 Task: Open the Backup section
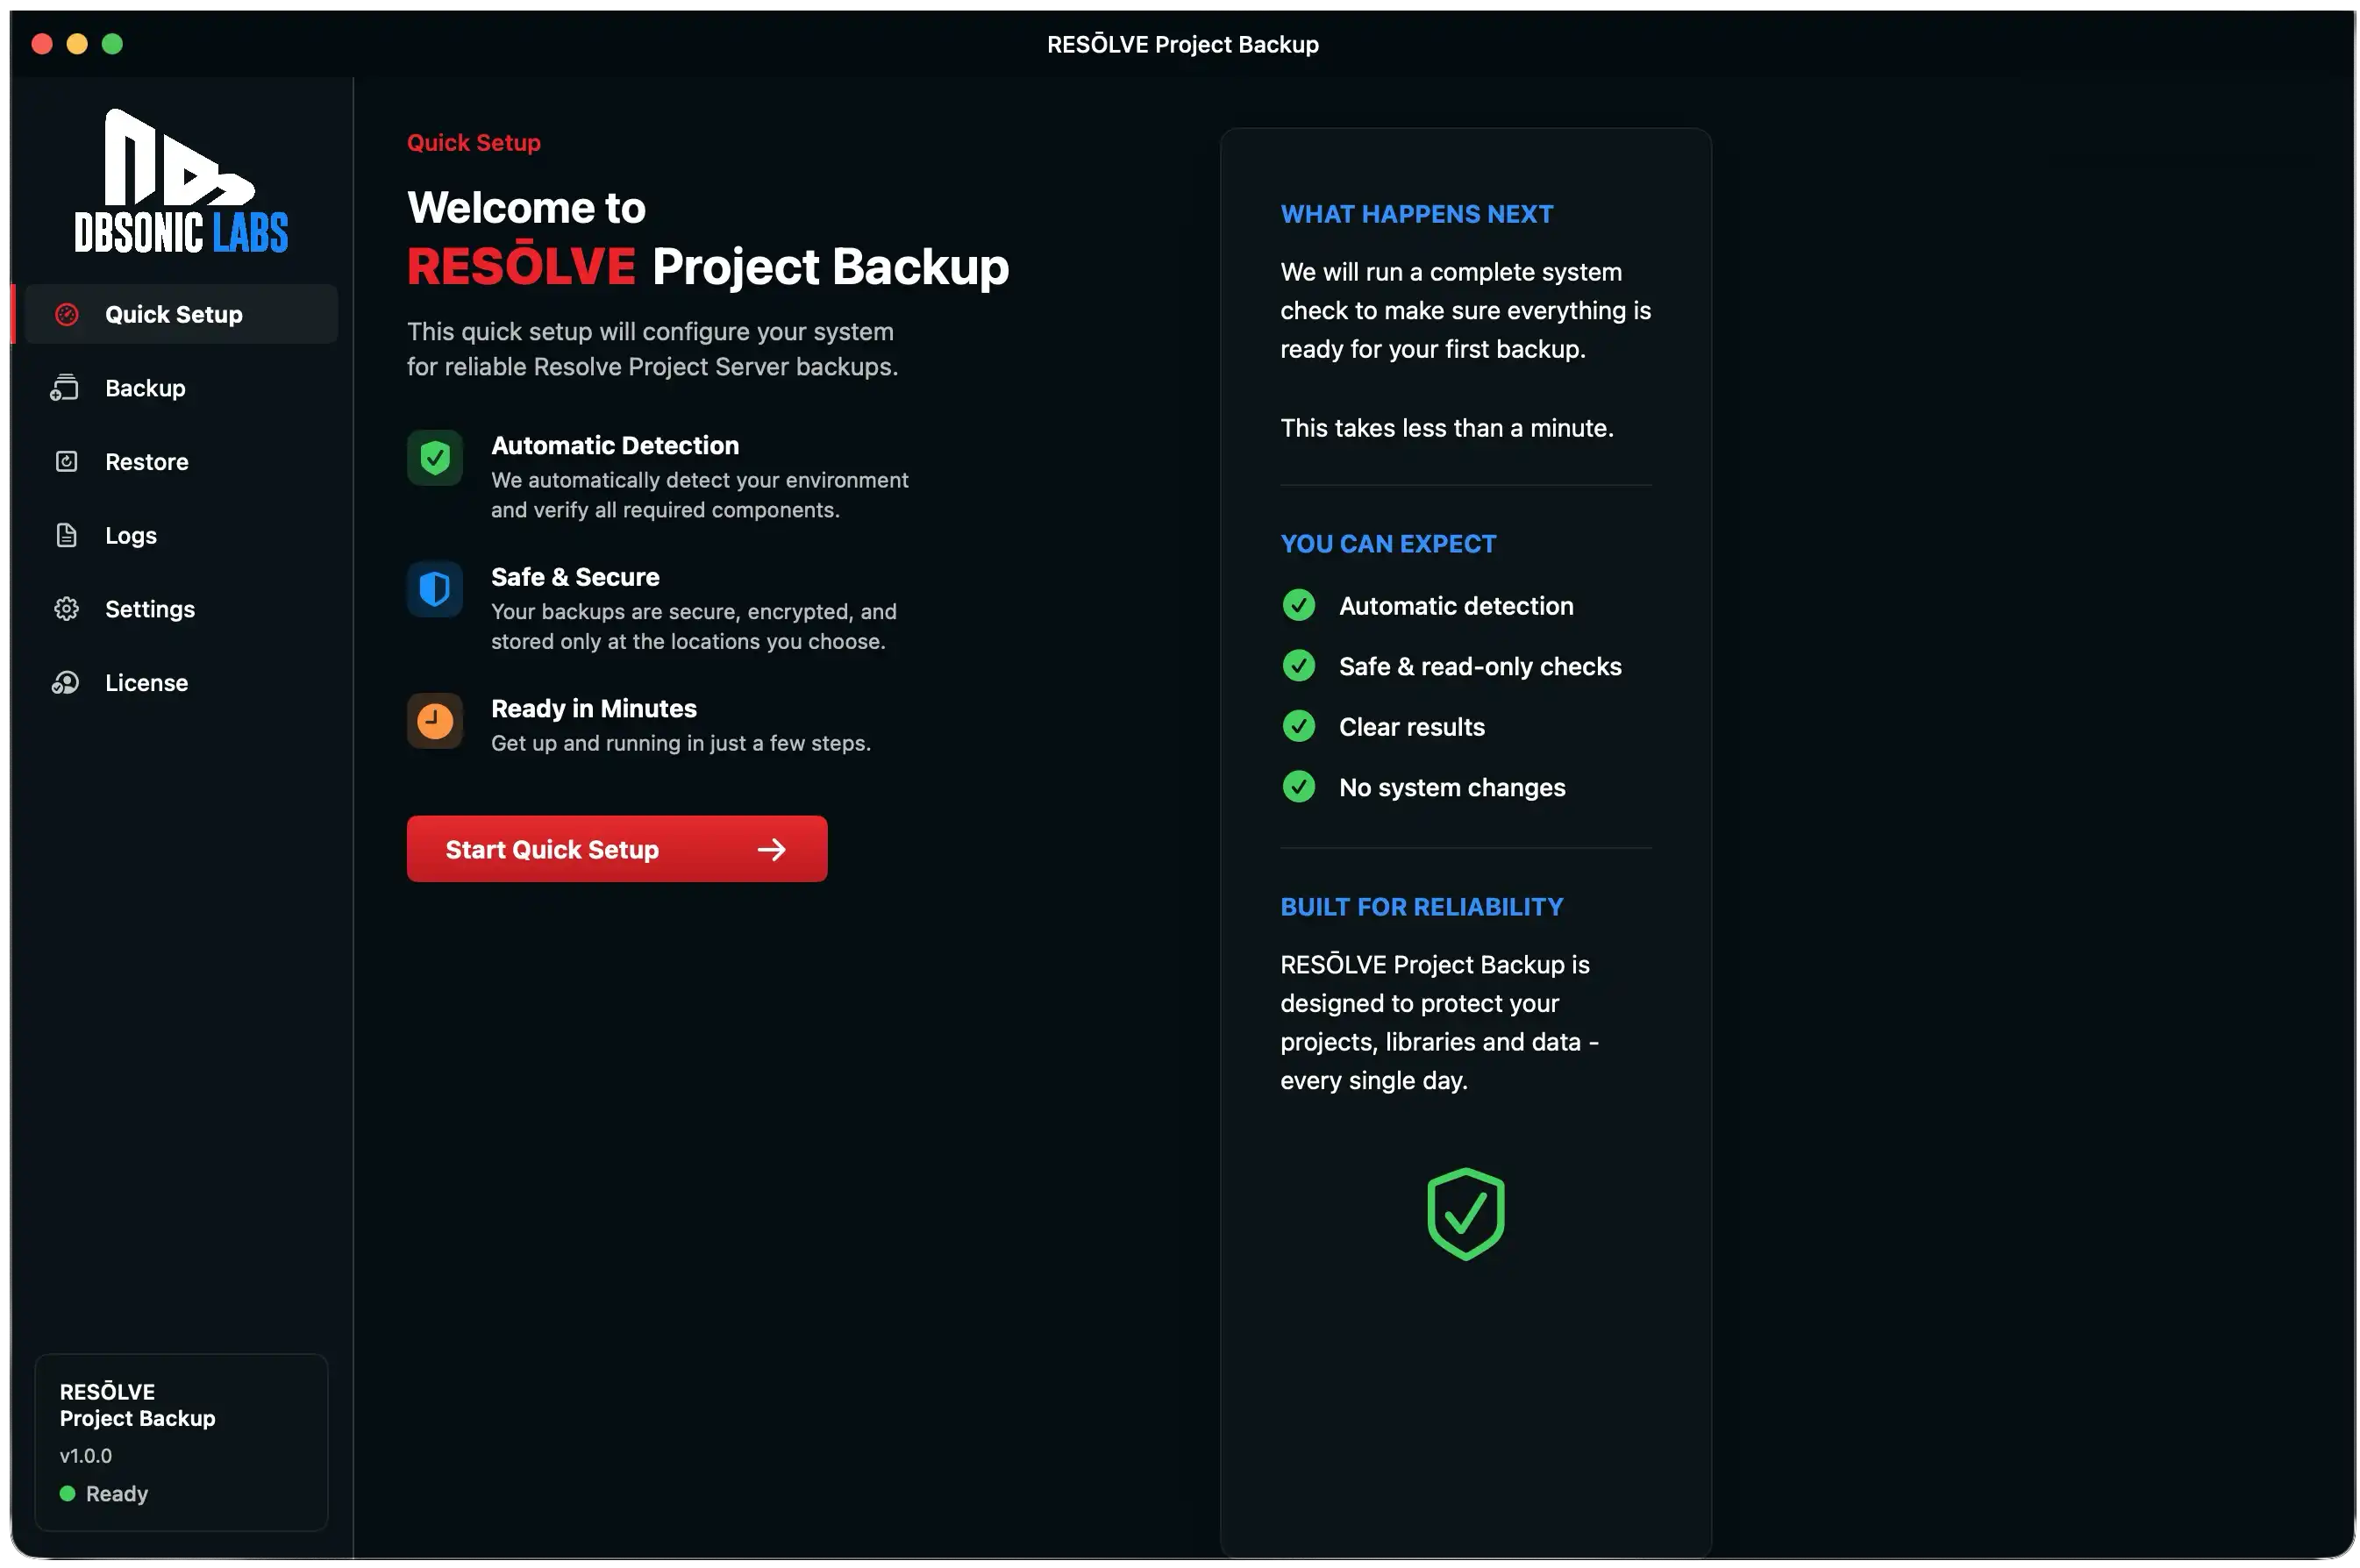(181, 388)
